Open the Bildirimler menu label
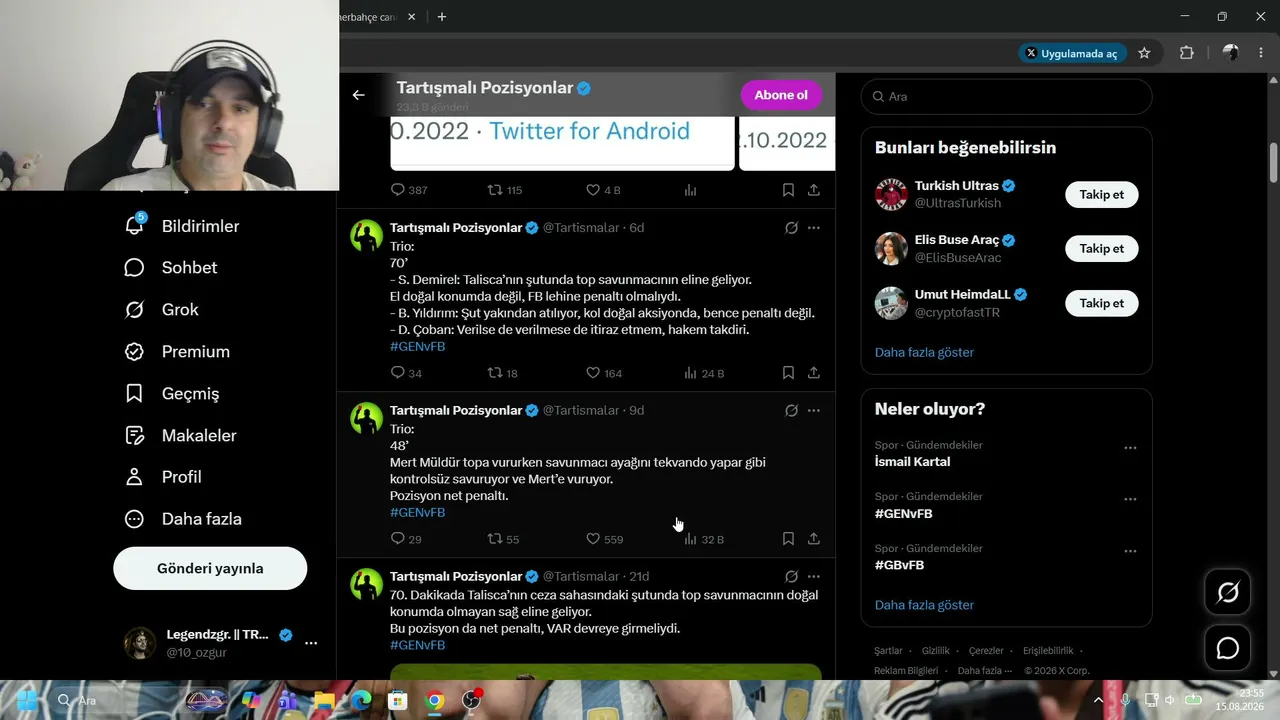The width and height of the screenshot is (1280, 720). (201, 226)
